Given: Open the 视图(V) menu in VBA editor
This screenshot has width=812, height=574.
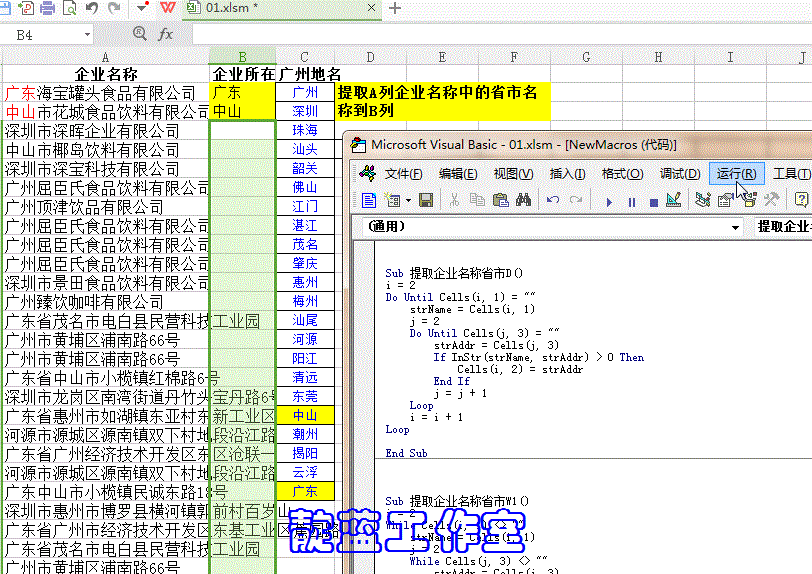Looking at the screenshot, I should point(513,174).
